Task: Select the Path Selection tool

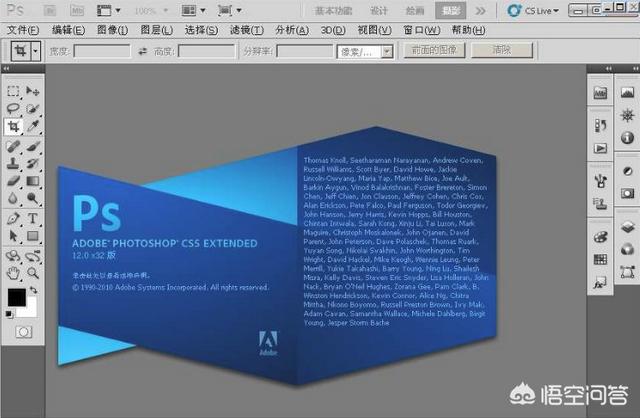Action: (13, 236)
